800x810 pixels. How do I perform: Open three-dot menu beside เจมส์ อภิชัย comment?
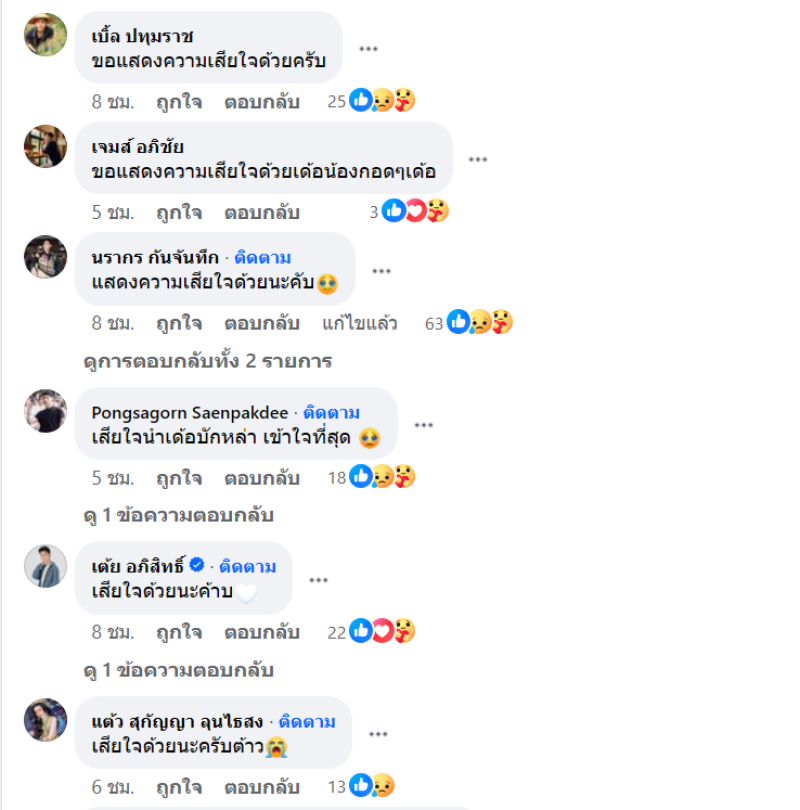pyautogui.click(x=478, y=159)
